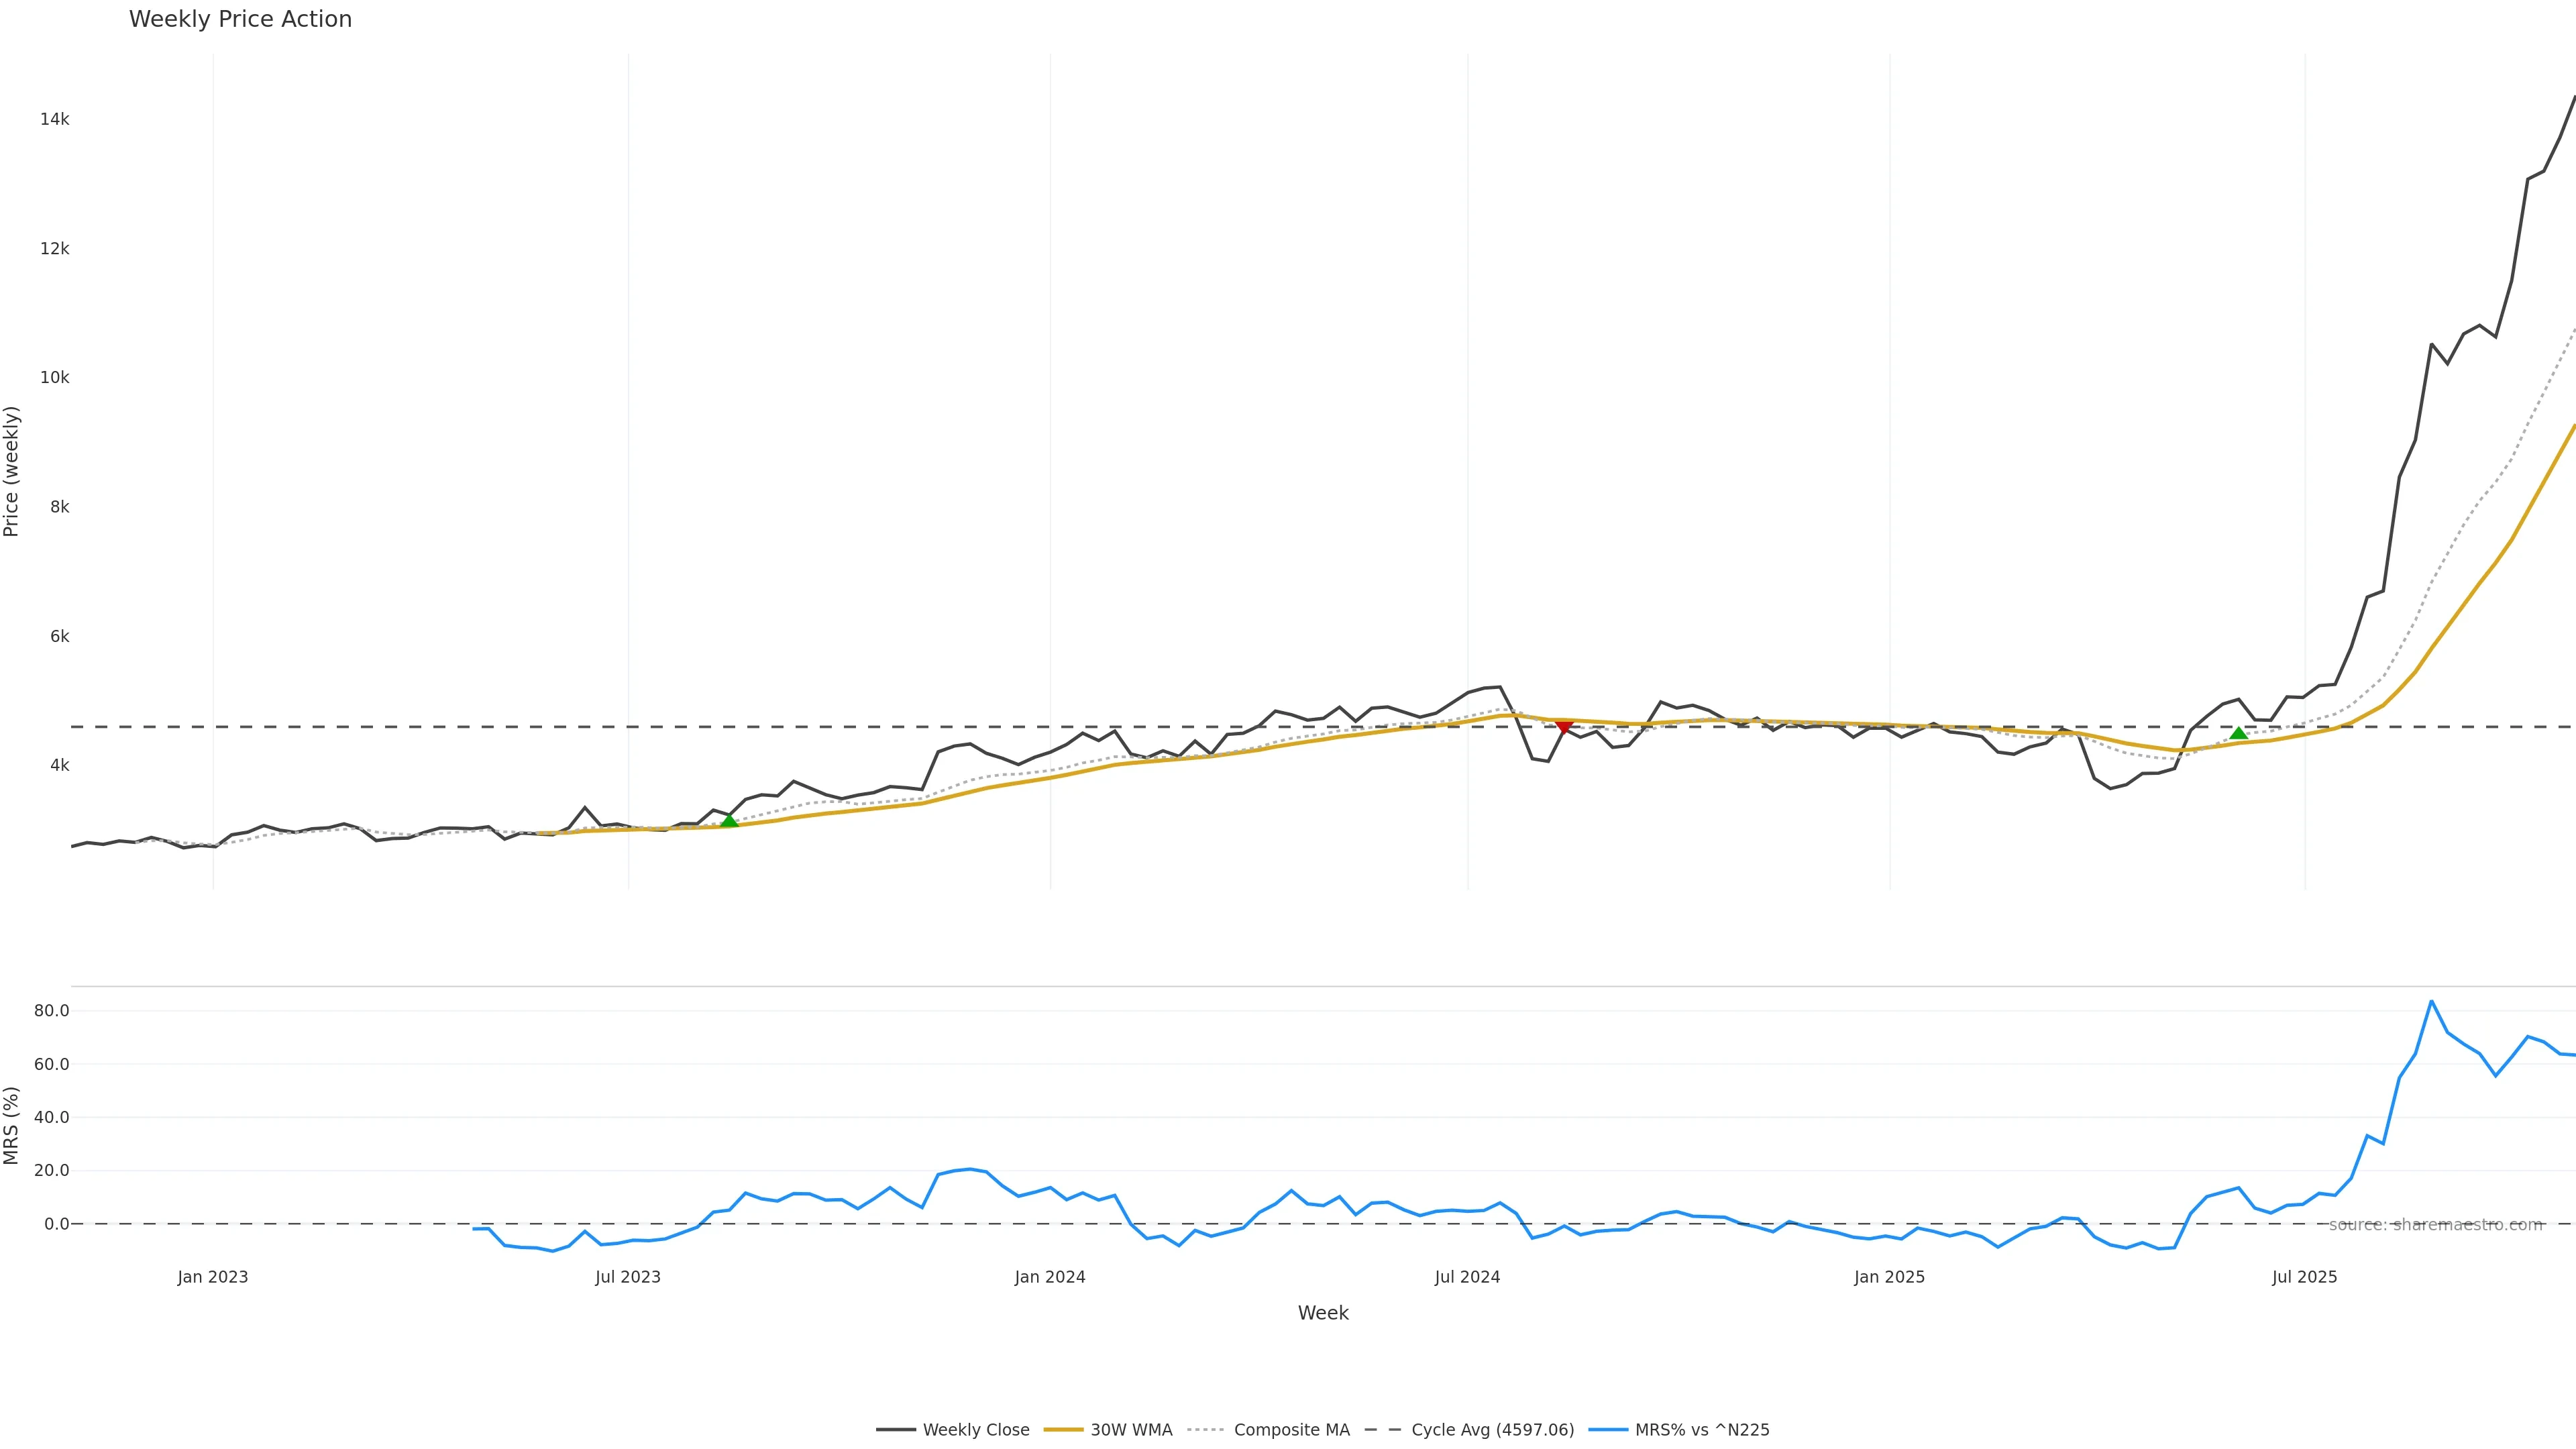Toggle Composite MA legend label

click(x=1291, y=1430)
